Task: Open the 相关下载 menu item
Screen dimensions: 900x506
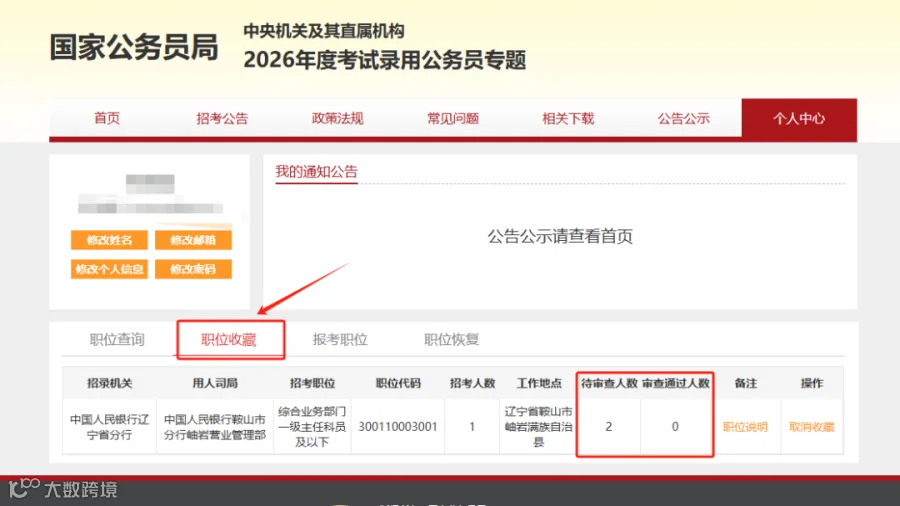Action: pos(568,118)
